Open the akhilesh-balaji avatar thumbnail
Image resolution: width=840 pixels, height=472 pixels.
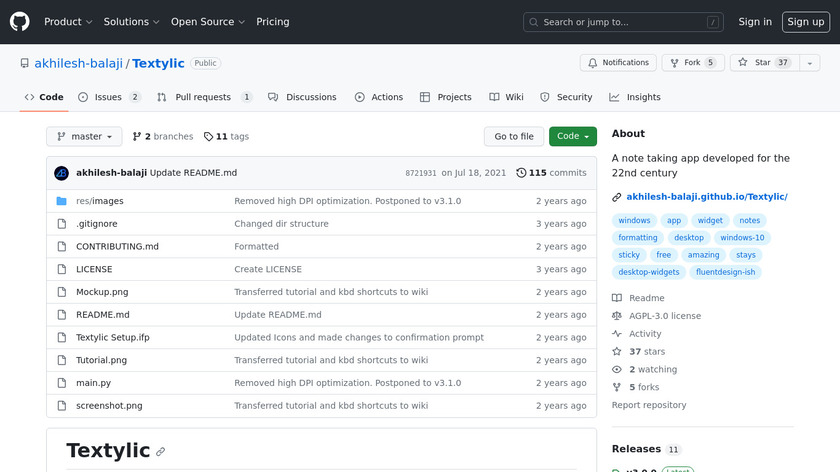(x=61, y=173)
